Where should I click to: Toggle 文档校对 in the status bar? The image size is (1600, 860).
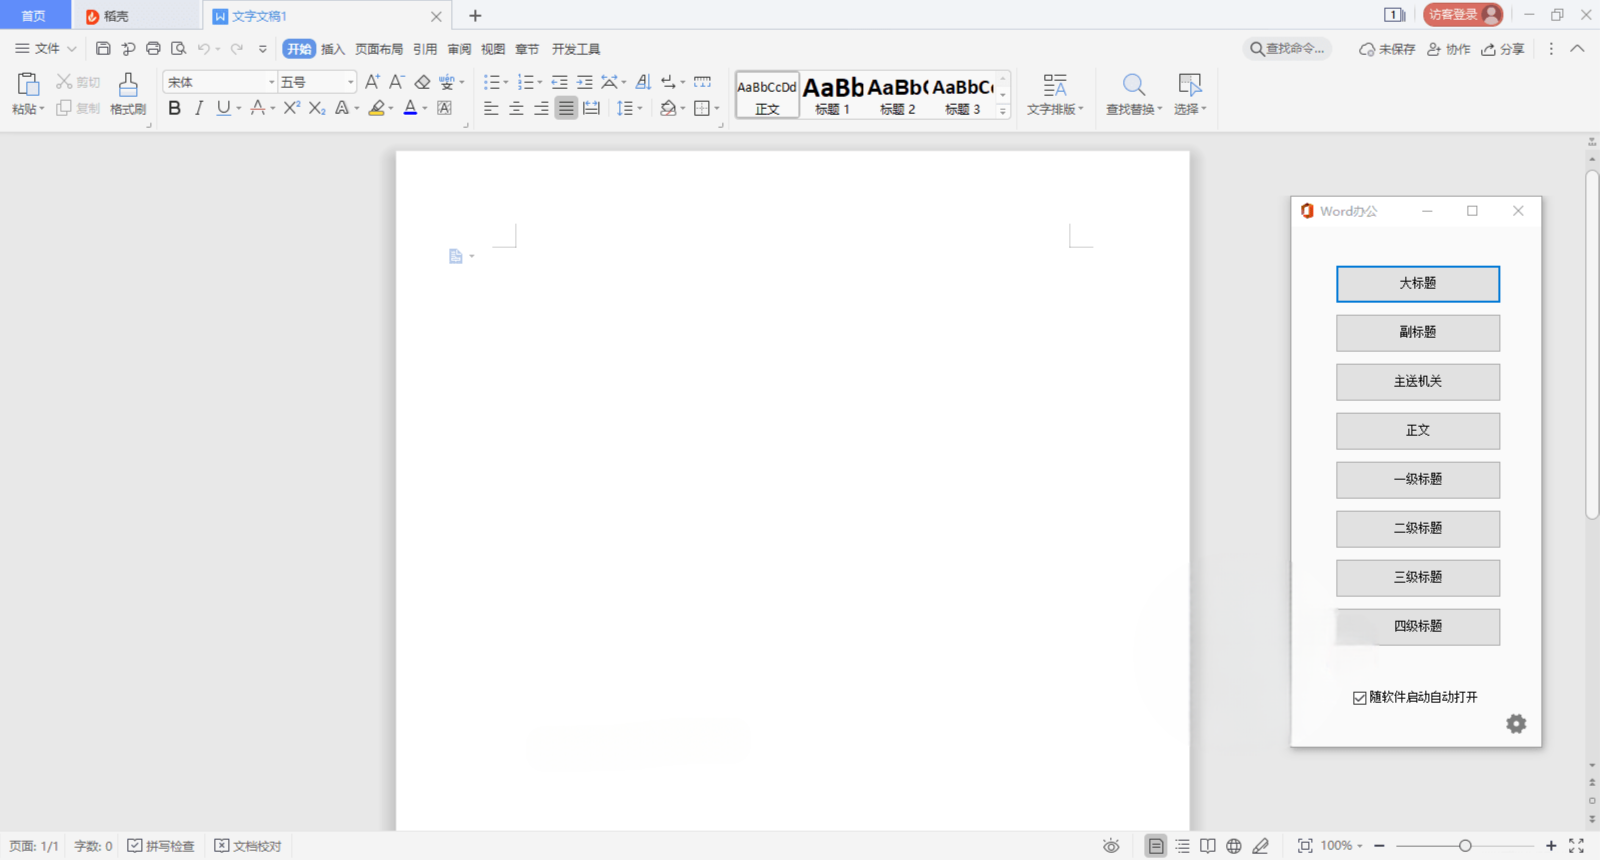pos(248,846)
